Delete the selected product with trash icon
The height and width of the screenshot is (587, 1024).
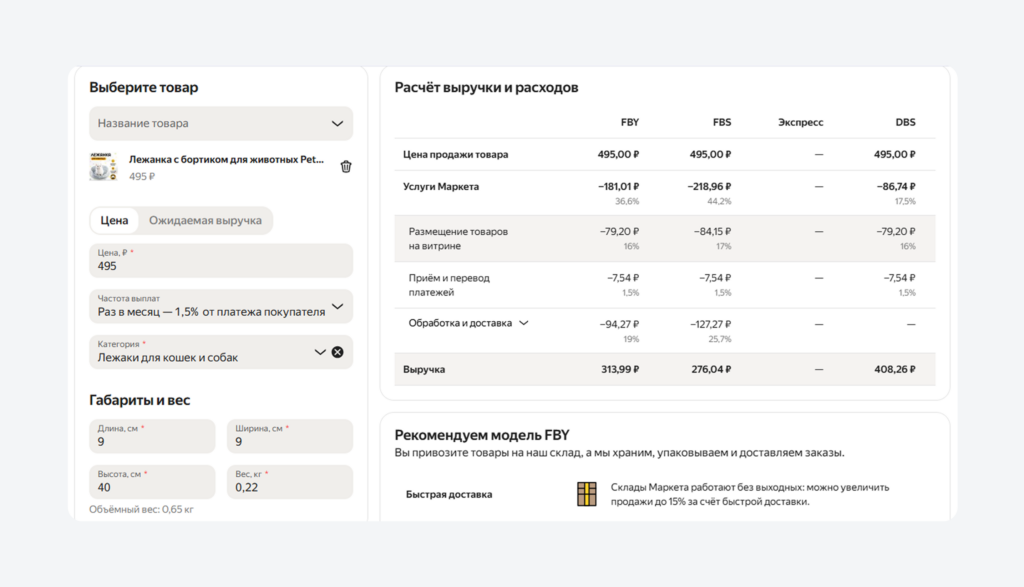click(x=346, y=167)
